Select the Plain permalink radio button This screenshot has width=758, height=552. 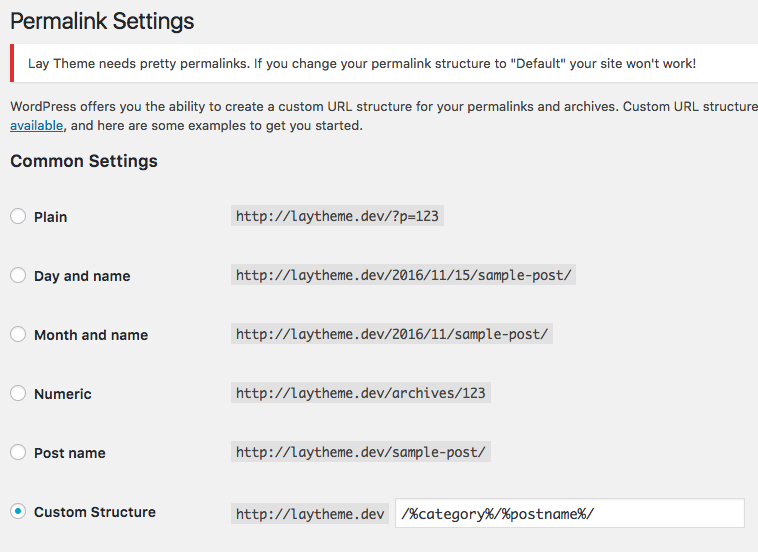point(18,216)
